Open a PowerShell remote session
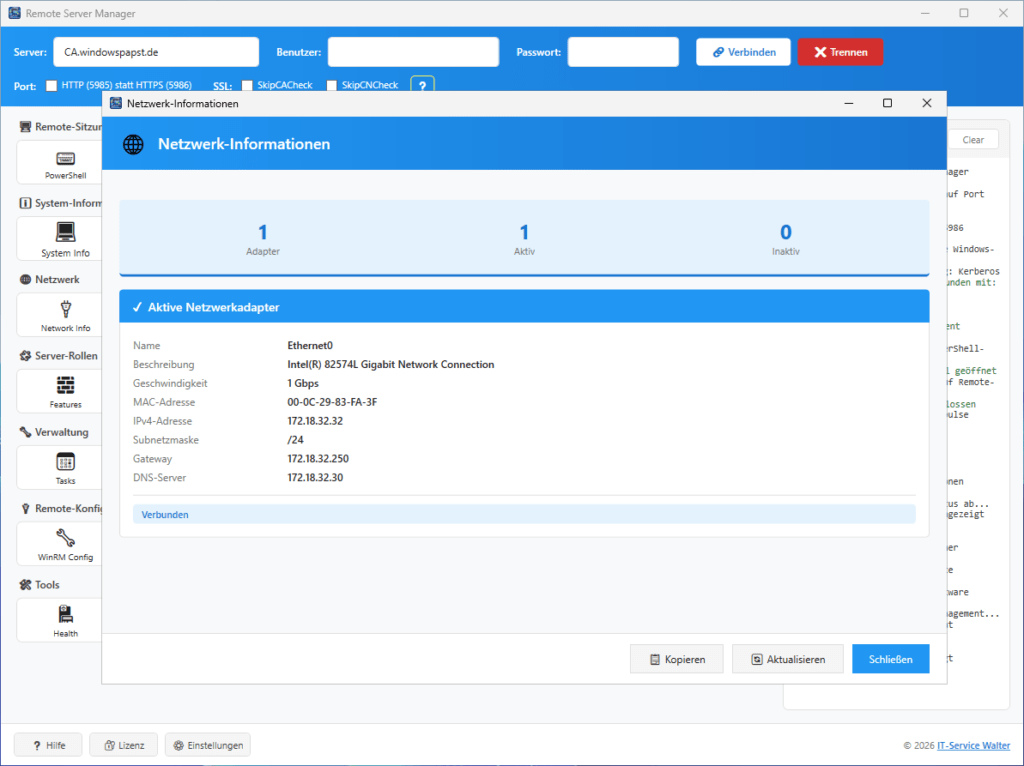Viewport: 1024px width, 766px height. [65, 162]
